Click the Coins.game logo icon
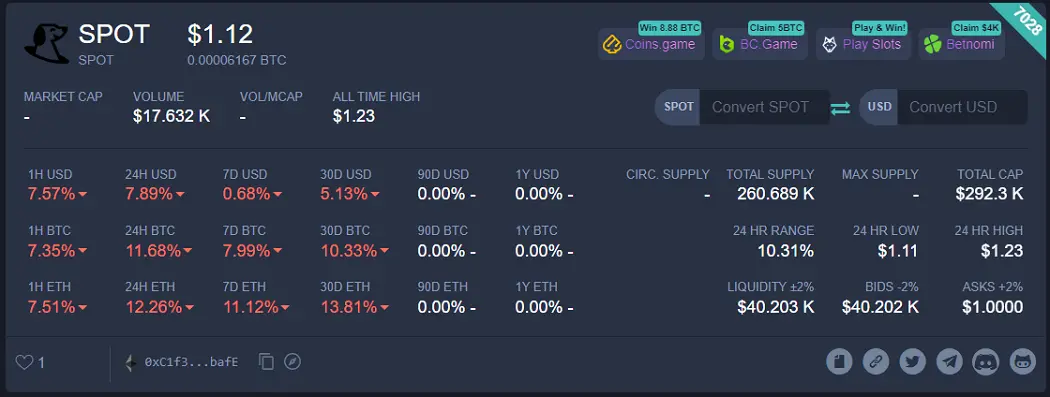This screenshot has height=397, width=1050. 612,45
